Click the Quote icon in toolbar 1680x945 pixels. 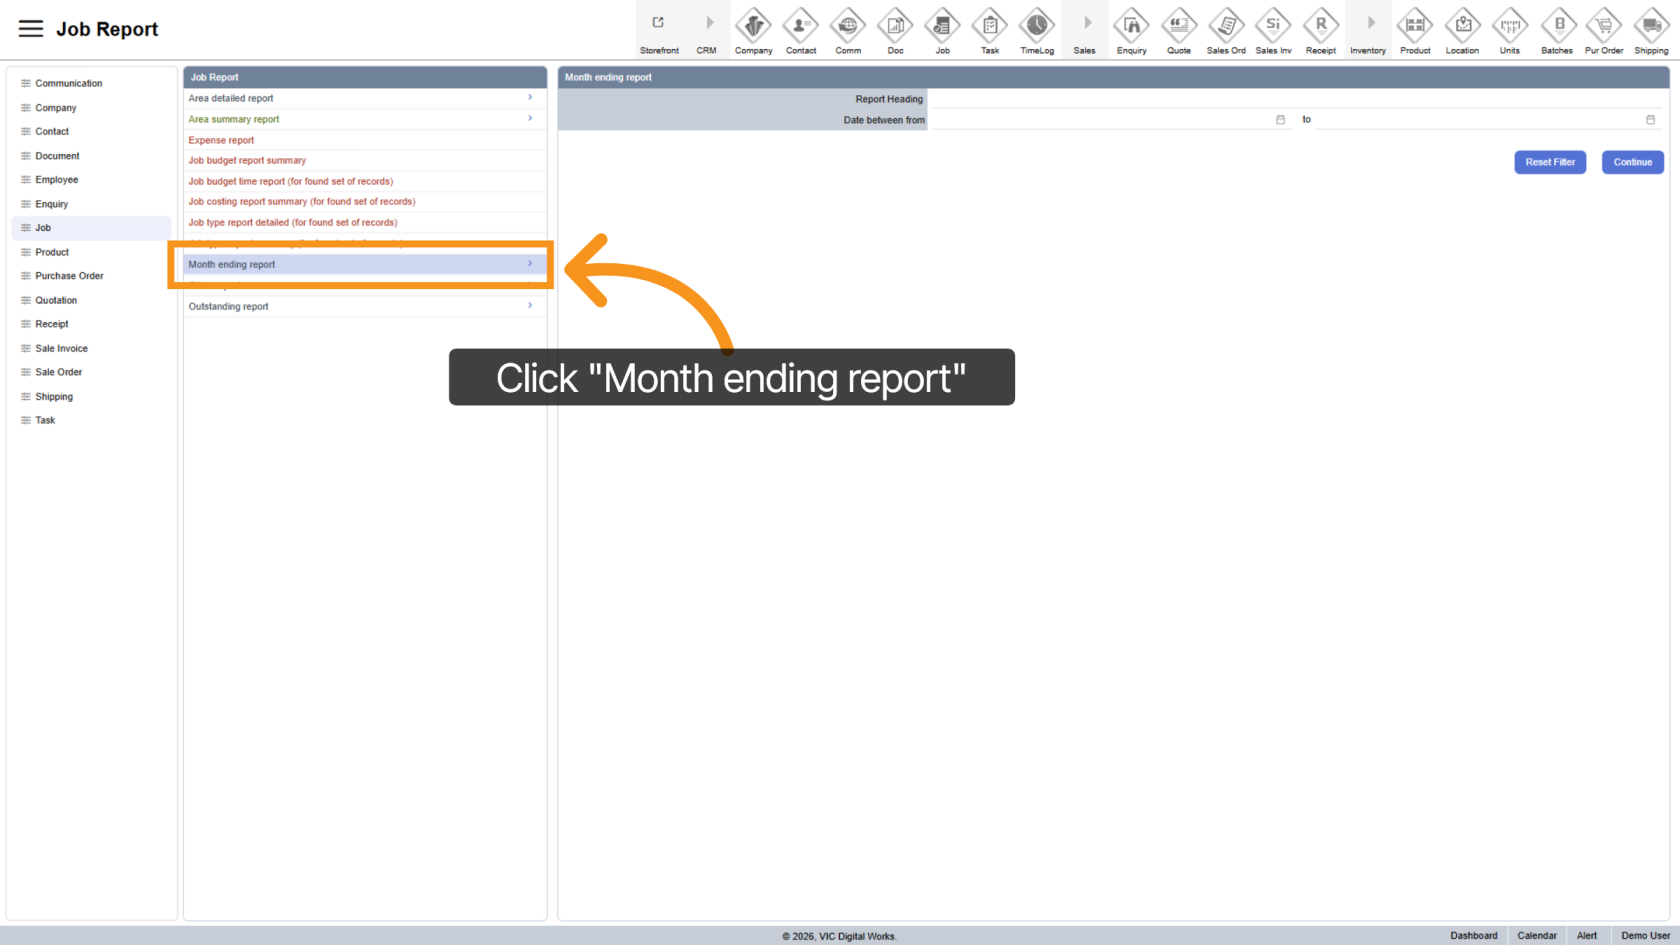click(x=1179, y=26)
